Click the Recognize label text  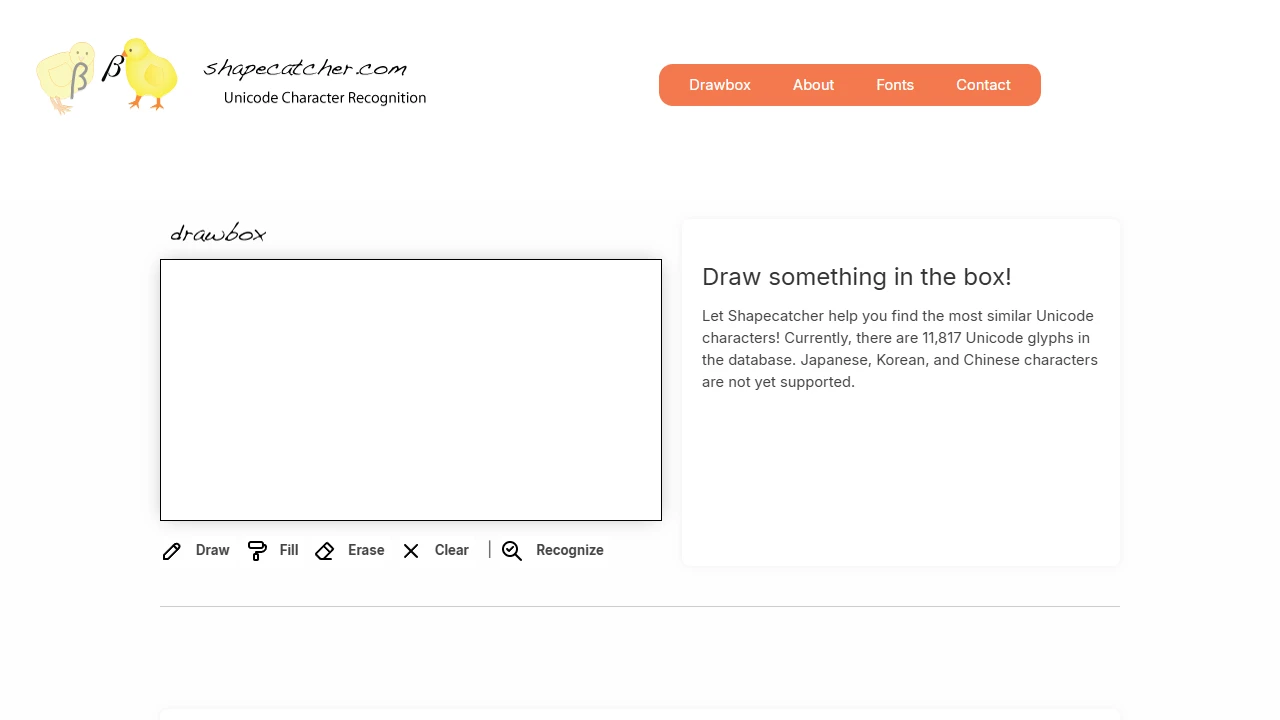[x=570, y=550]
